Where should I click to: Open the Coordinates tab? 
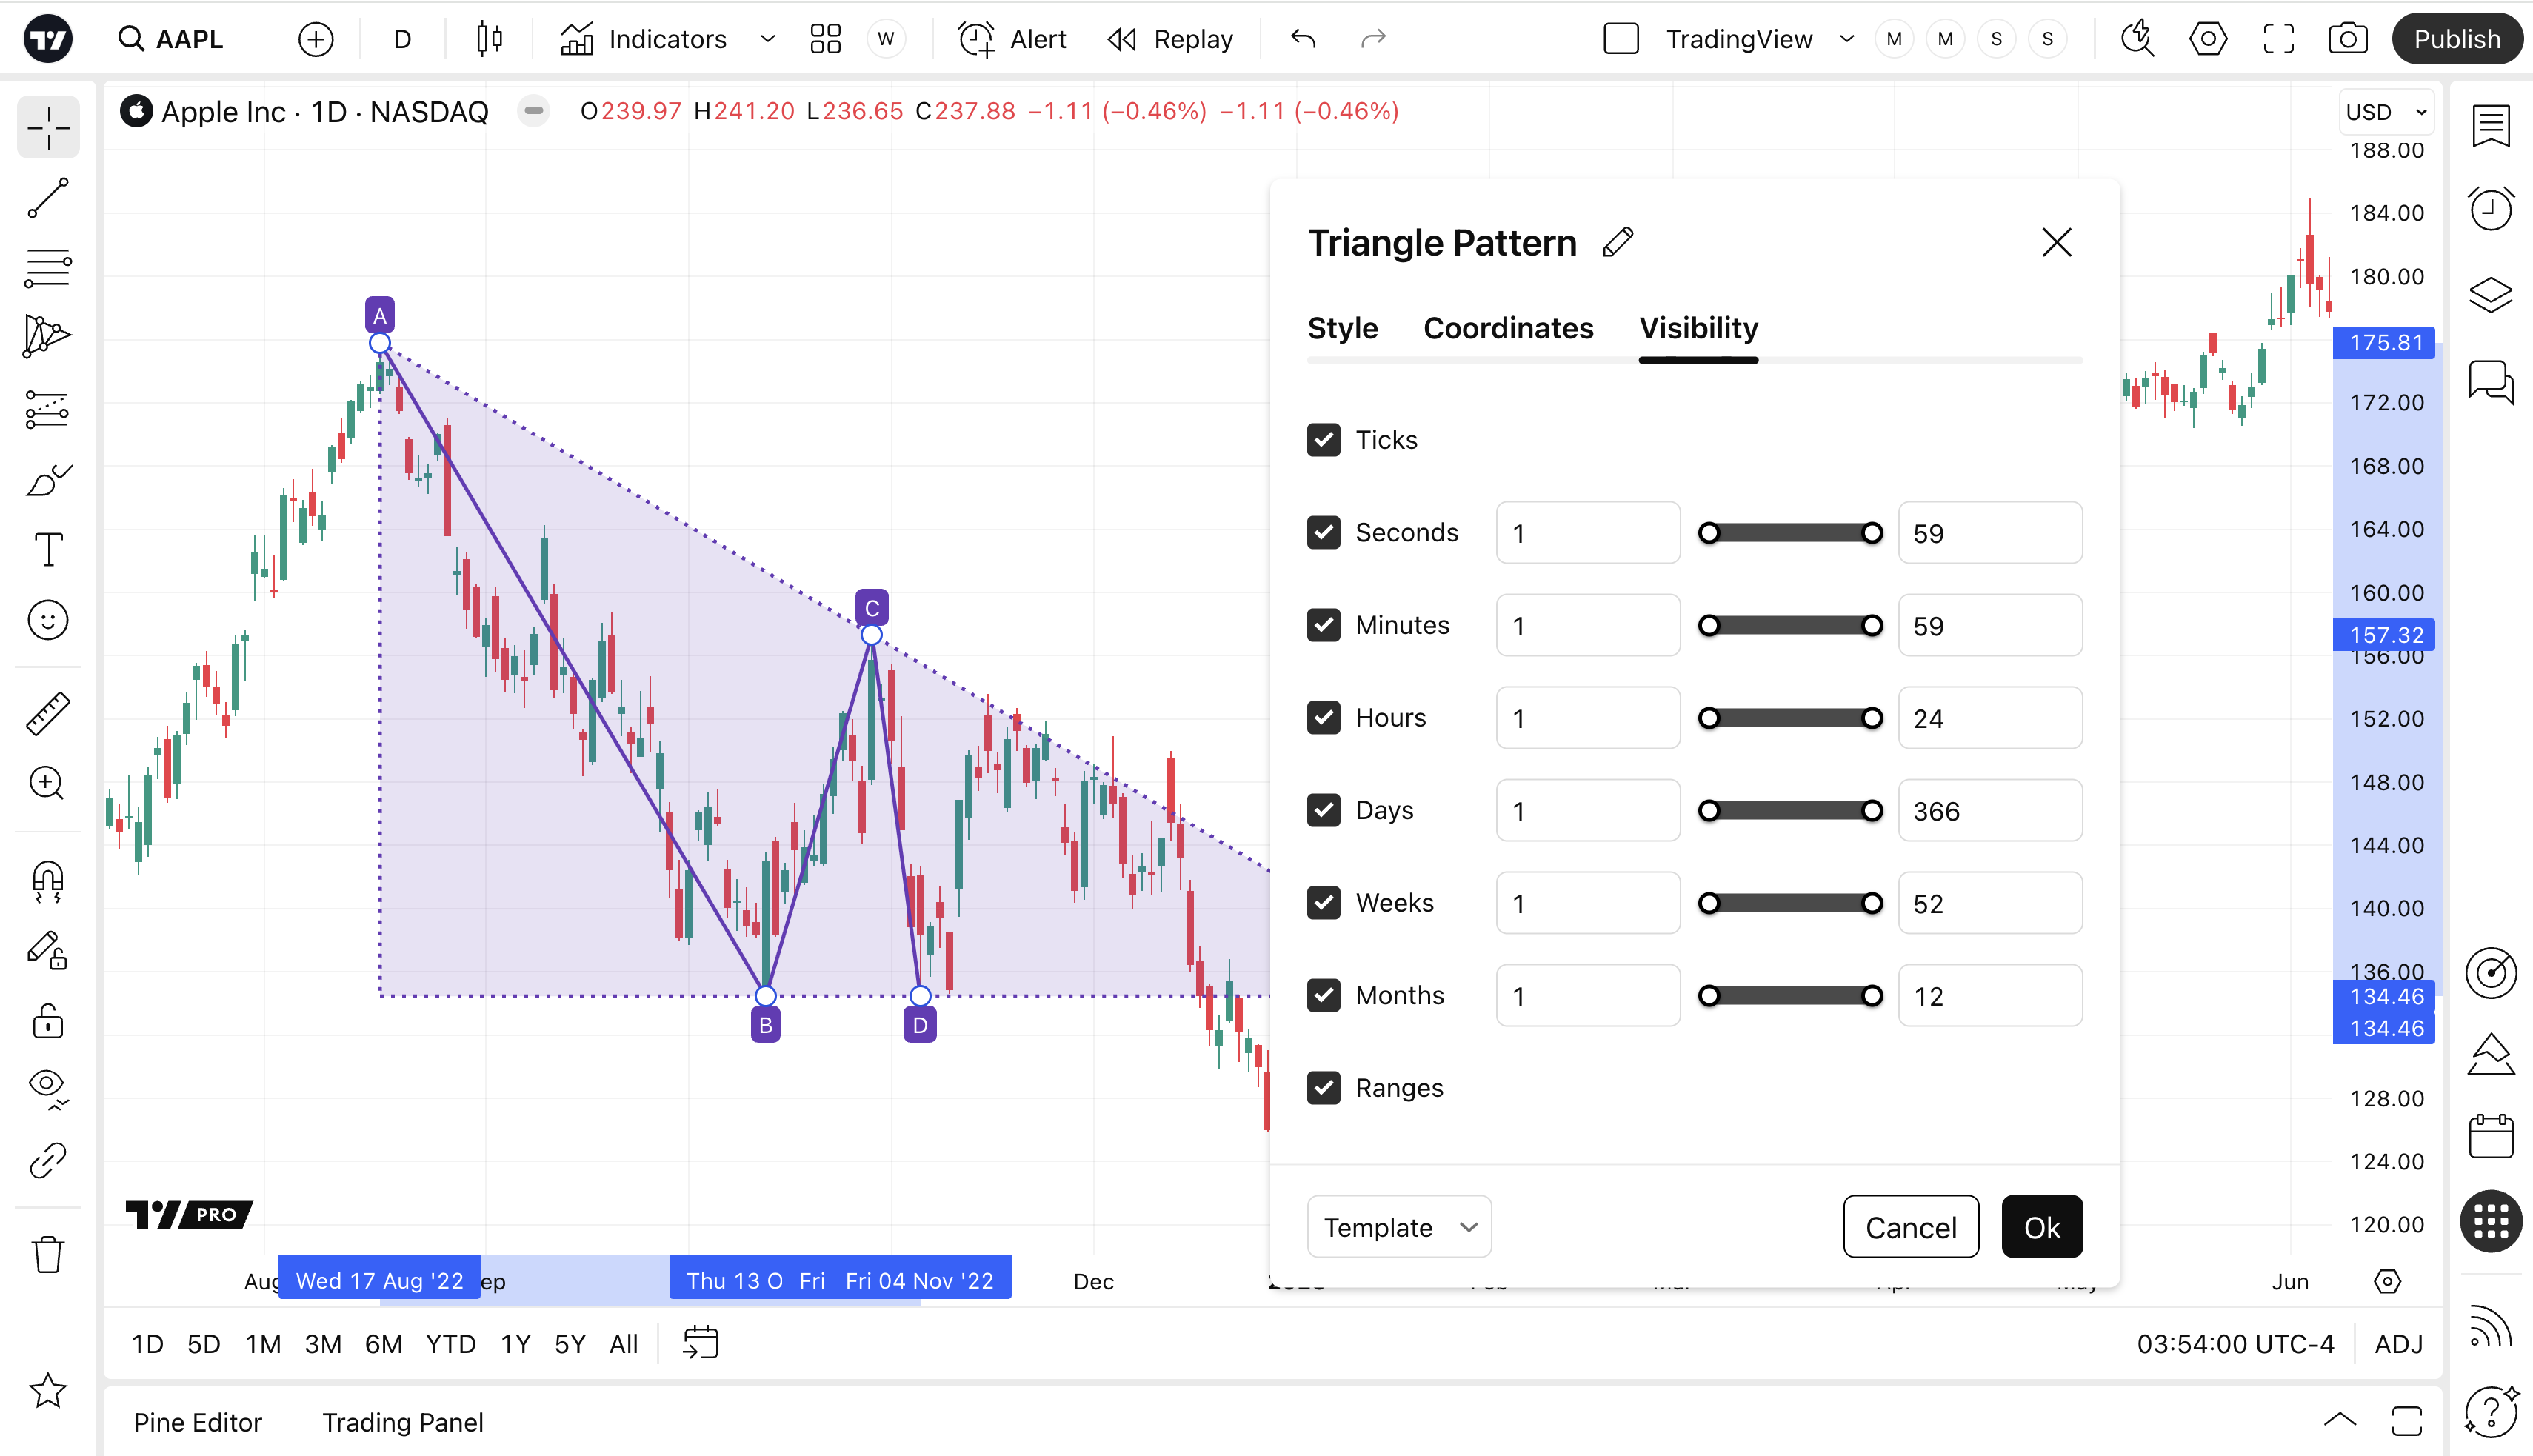(x=1507, y=328)
